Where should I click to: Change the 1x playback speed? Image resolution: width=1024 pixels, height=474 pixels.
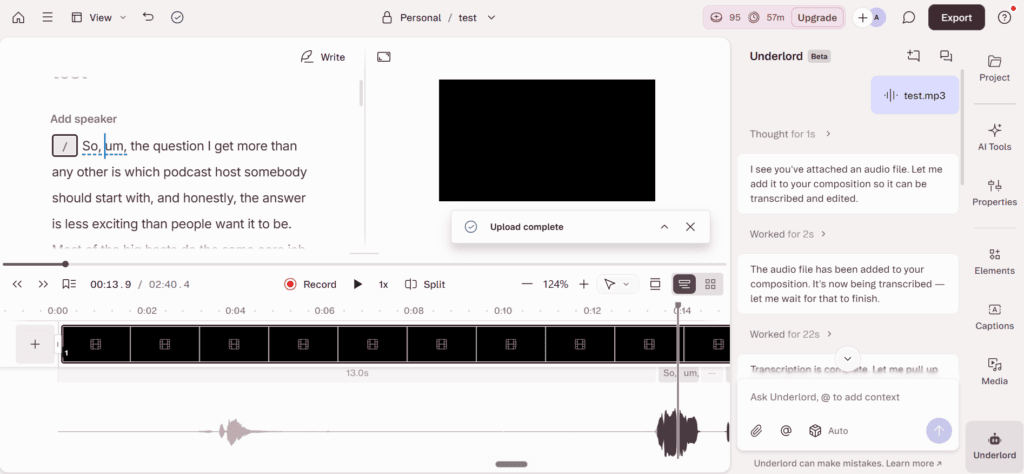pyautogui.click(x=383, y=284)
